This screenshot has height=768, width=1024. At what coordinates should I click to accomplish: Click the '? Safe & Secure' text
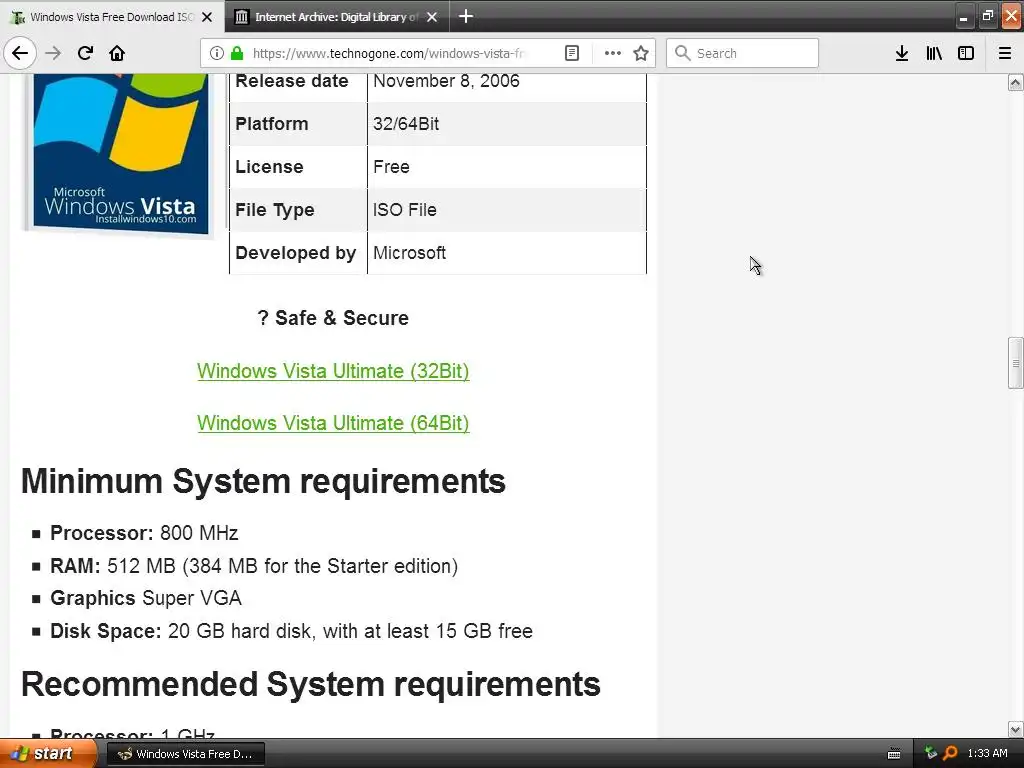pos(333,318)
